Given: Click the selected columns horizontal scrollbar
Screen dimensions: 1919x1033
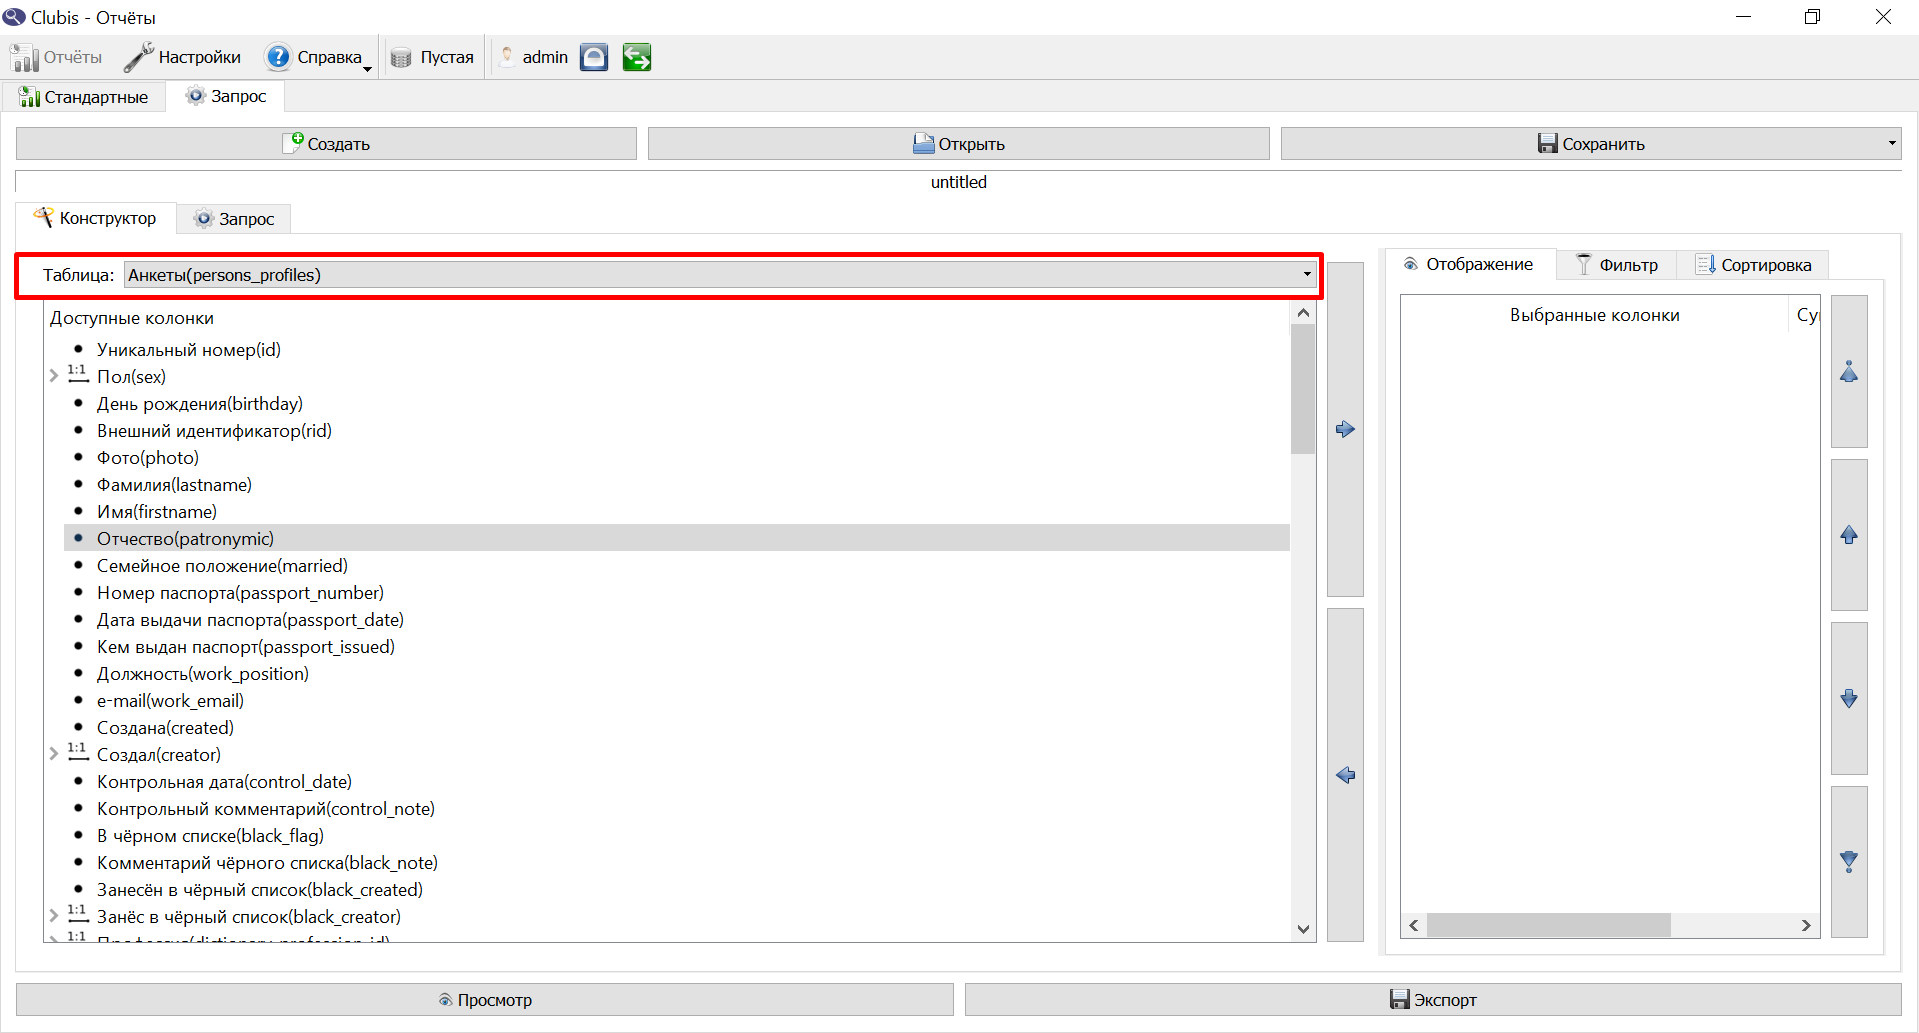Looking at the screenshot, I should pos(1609,925).
